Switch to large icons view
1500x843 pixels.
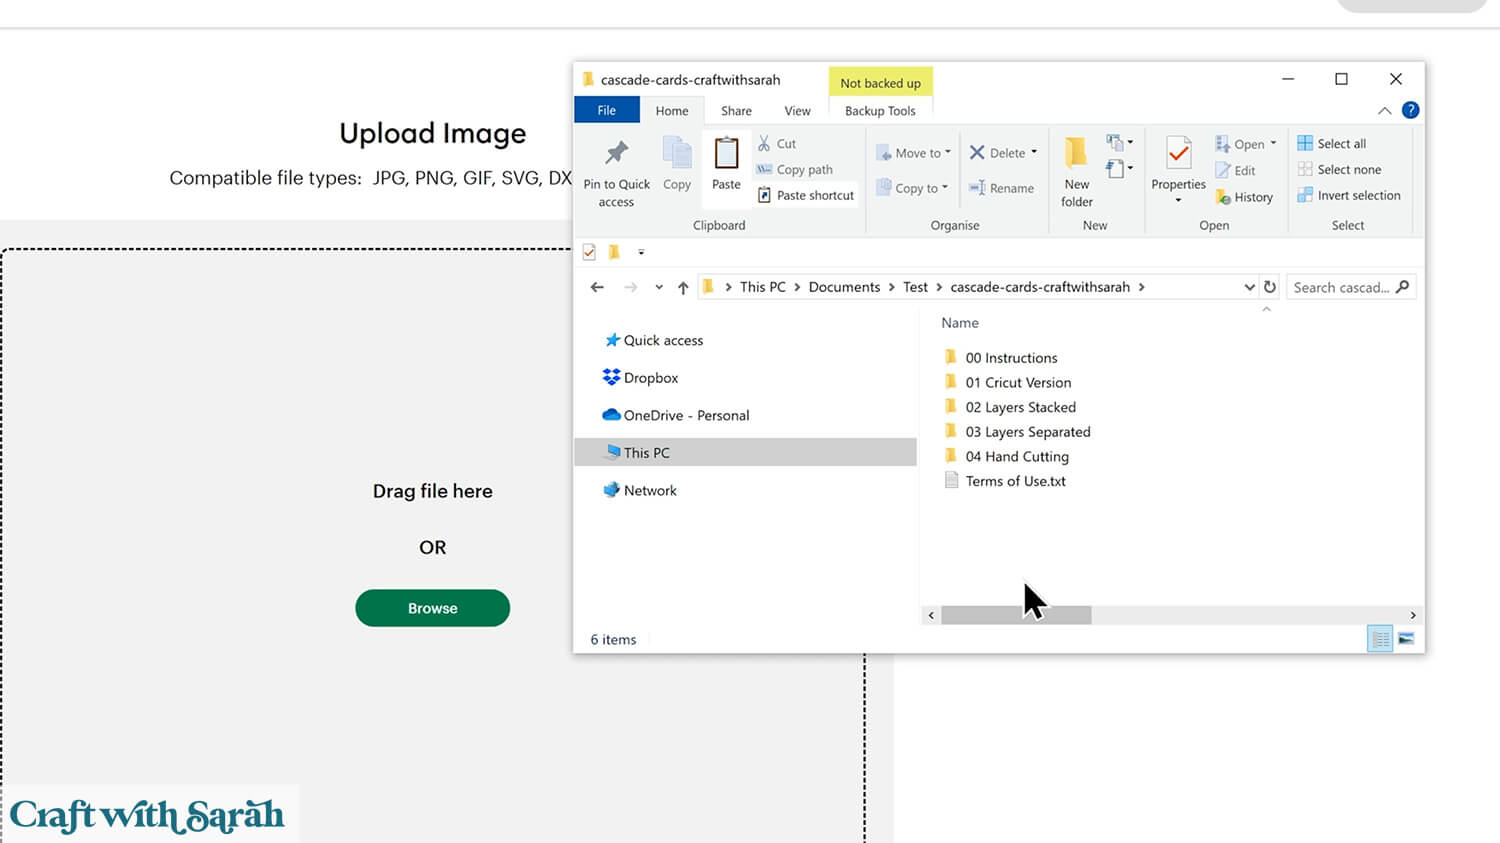coord(1406,639)
